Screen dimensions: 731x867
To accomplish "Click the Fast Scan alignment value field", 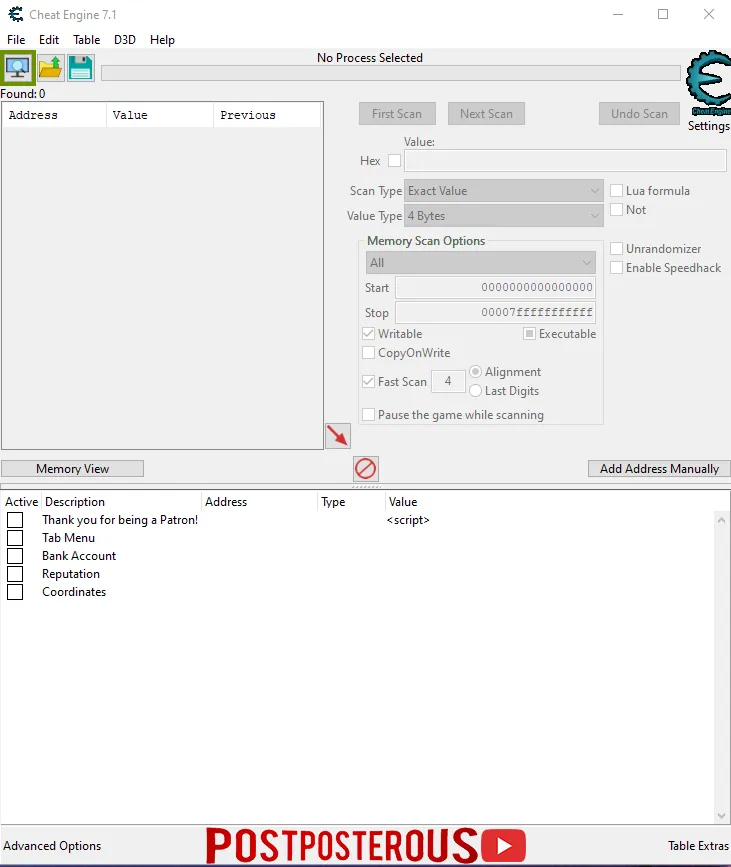I will click(x=448, y=381).
